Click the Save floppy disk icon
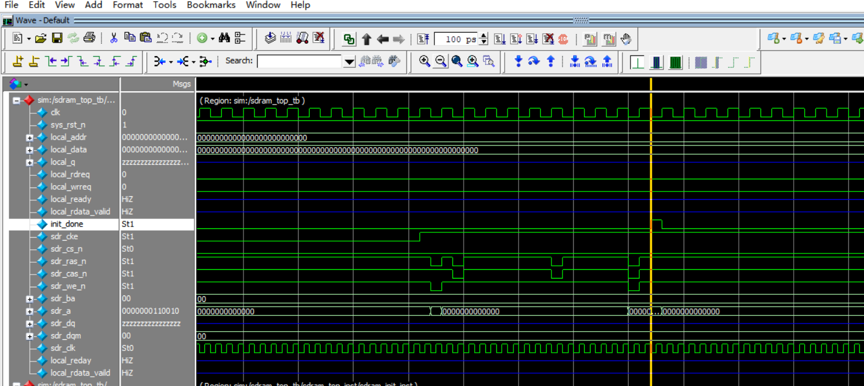Image resolution: width=864 pixels, height=386 pixels. pos(57,38)
